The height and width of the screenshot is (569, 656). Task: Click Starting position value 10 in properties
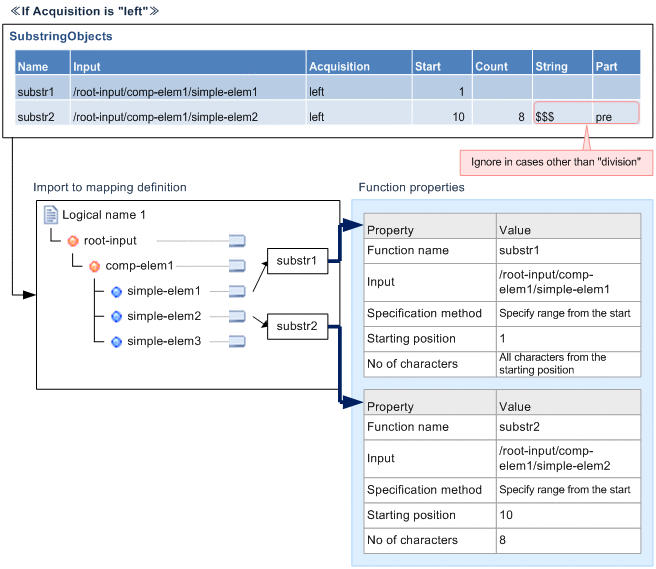coord(568,515)
